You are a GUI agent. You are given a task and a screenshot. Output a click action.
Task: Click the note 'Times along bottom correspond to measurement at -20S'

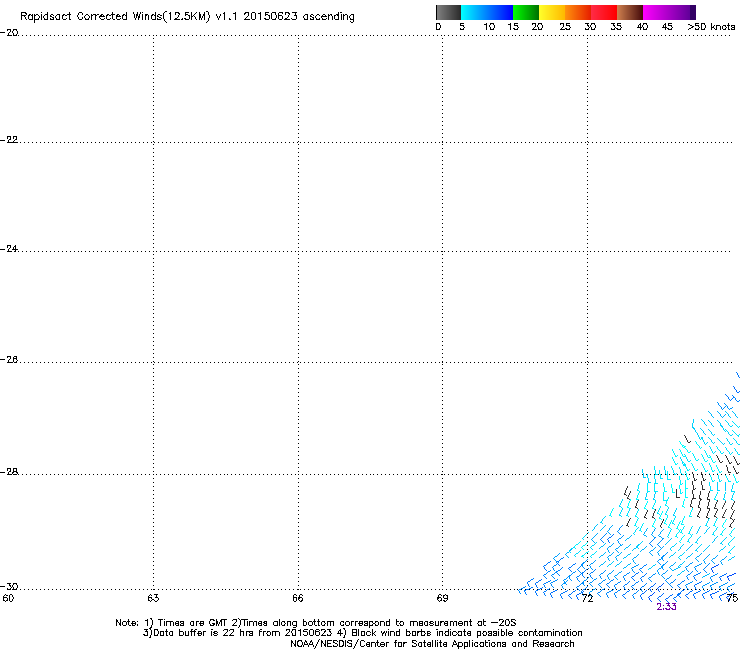(378, 623)
